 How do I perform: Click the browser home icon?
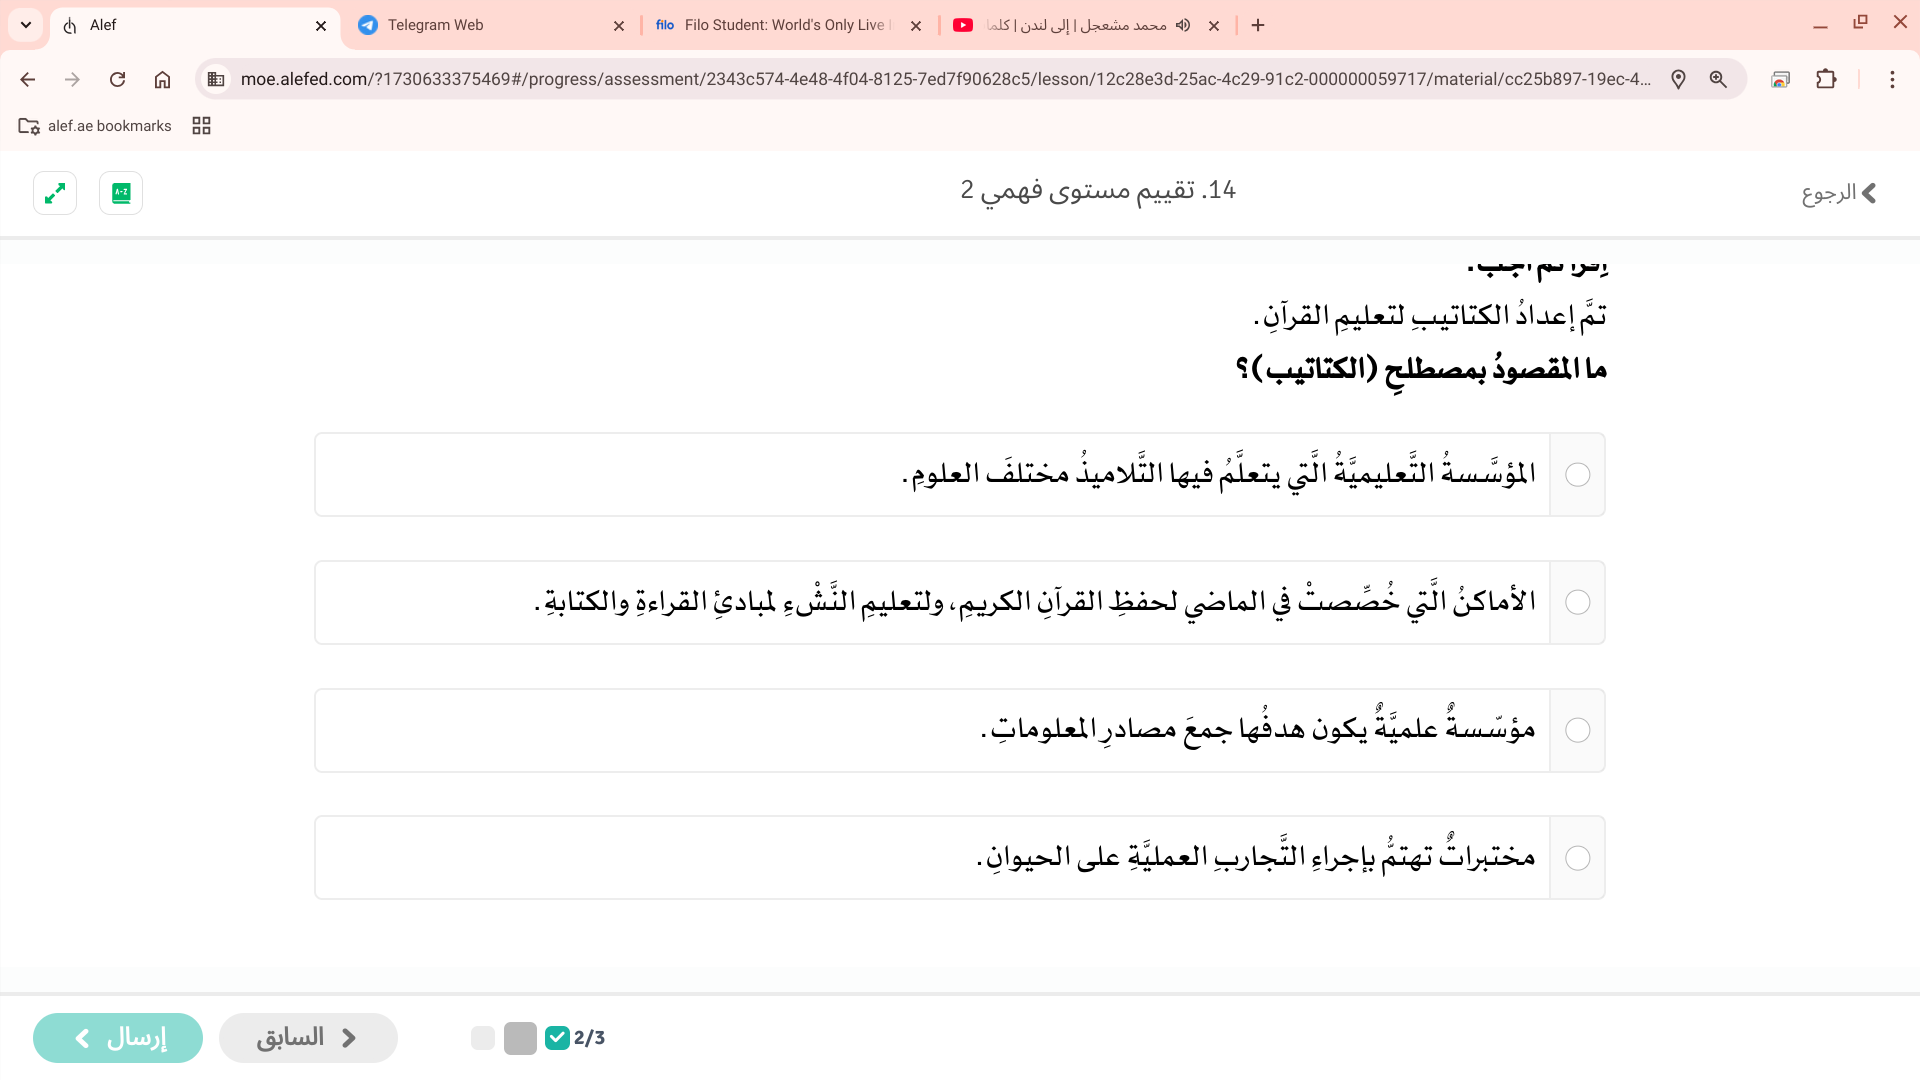tap(162, 79)
